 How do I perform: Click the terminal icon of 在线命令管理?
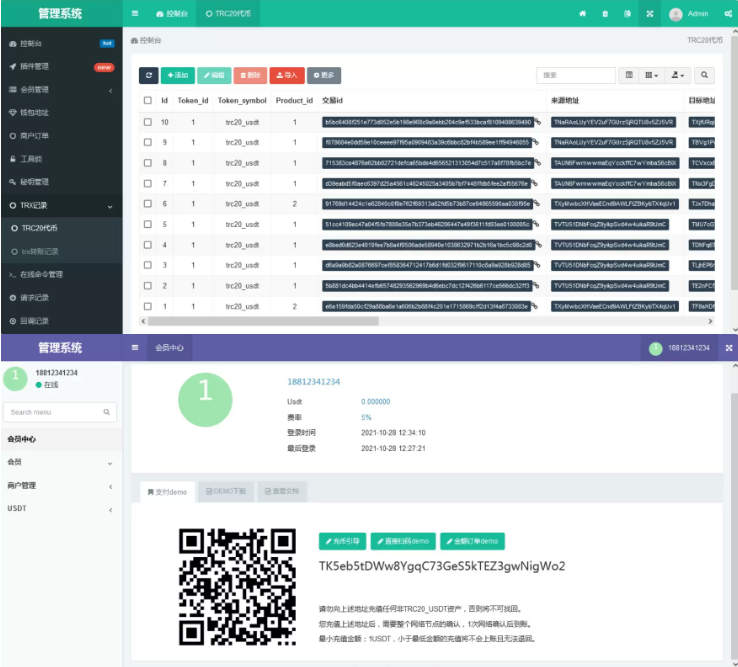13,274
